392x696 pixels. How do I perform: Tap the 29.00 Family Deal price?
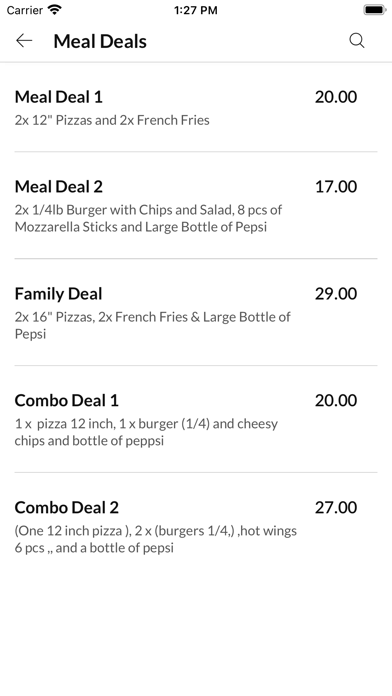click(x=336, y=293)
